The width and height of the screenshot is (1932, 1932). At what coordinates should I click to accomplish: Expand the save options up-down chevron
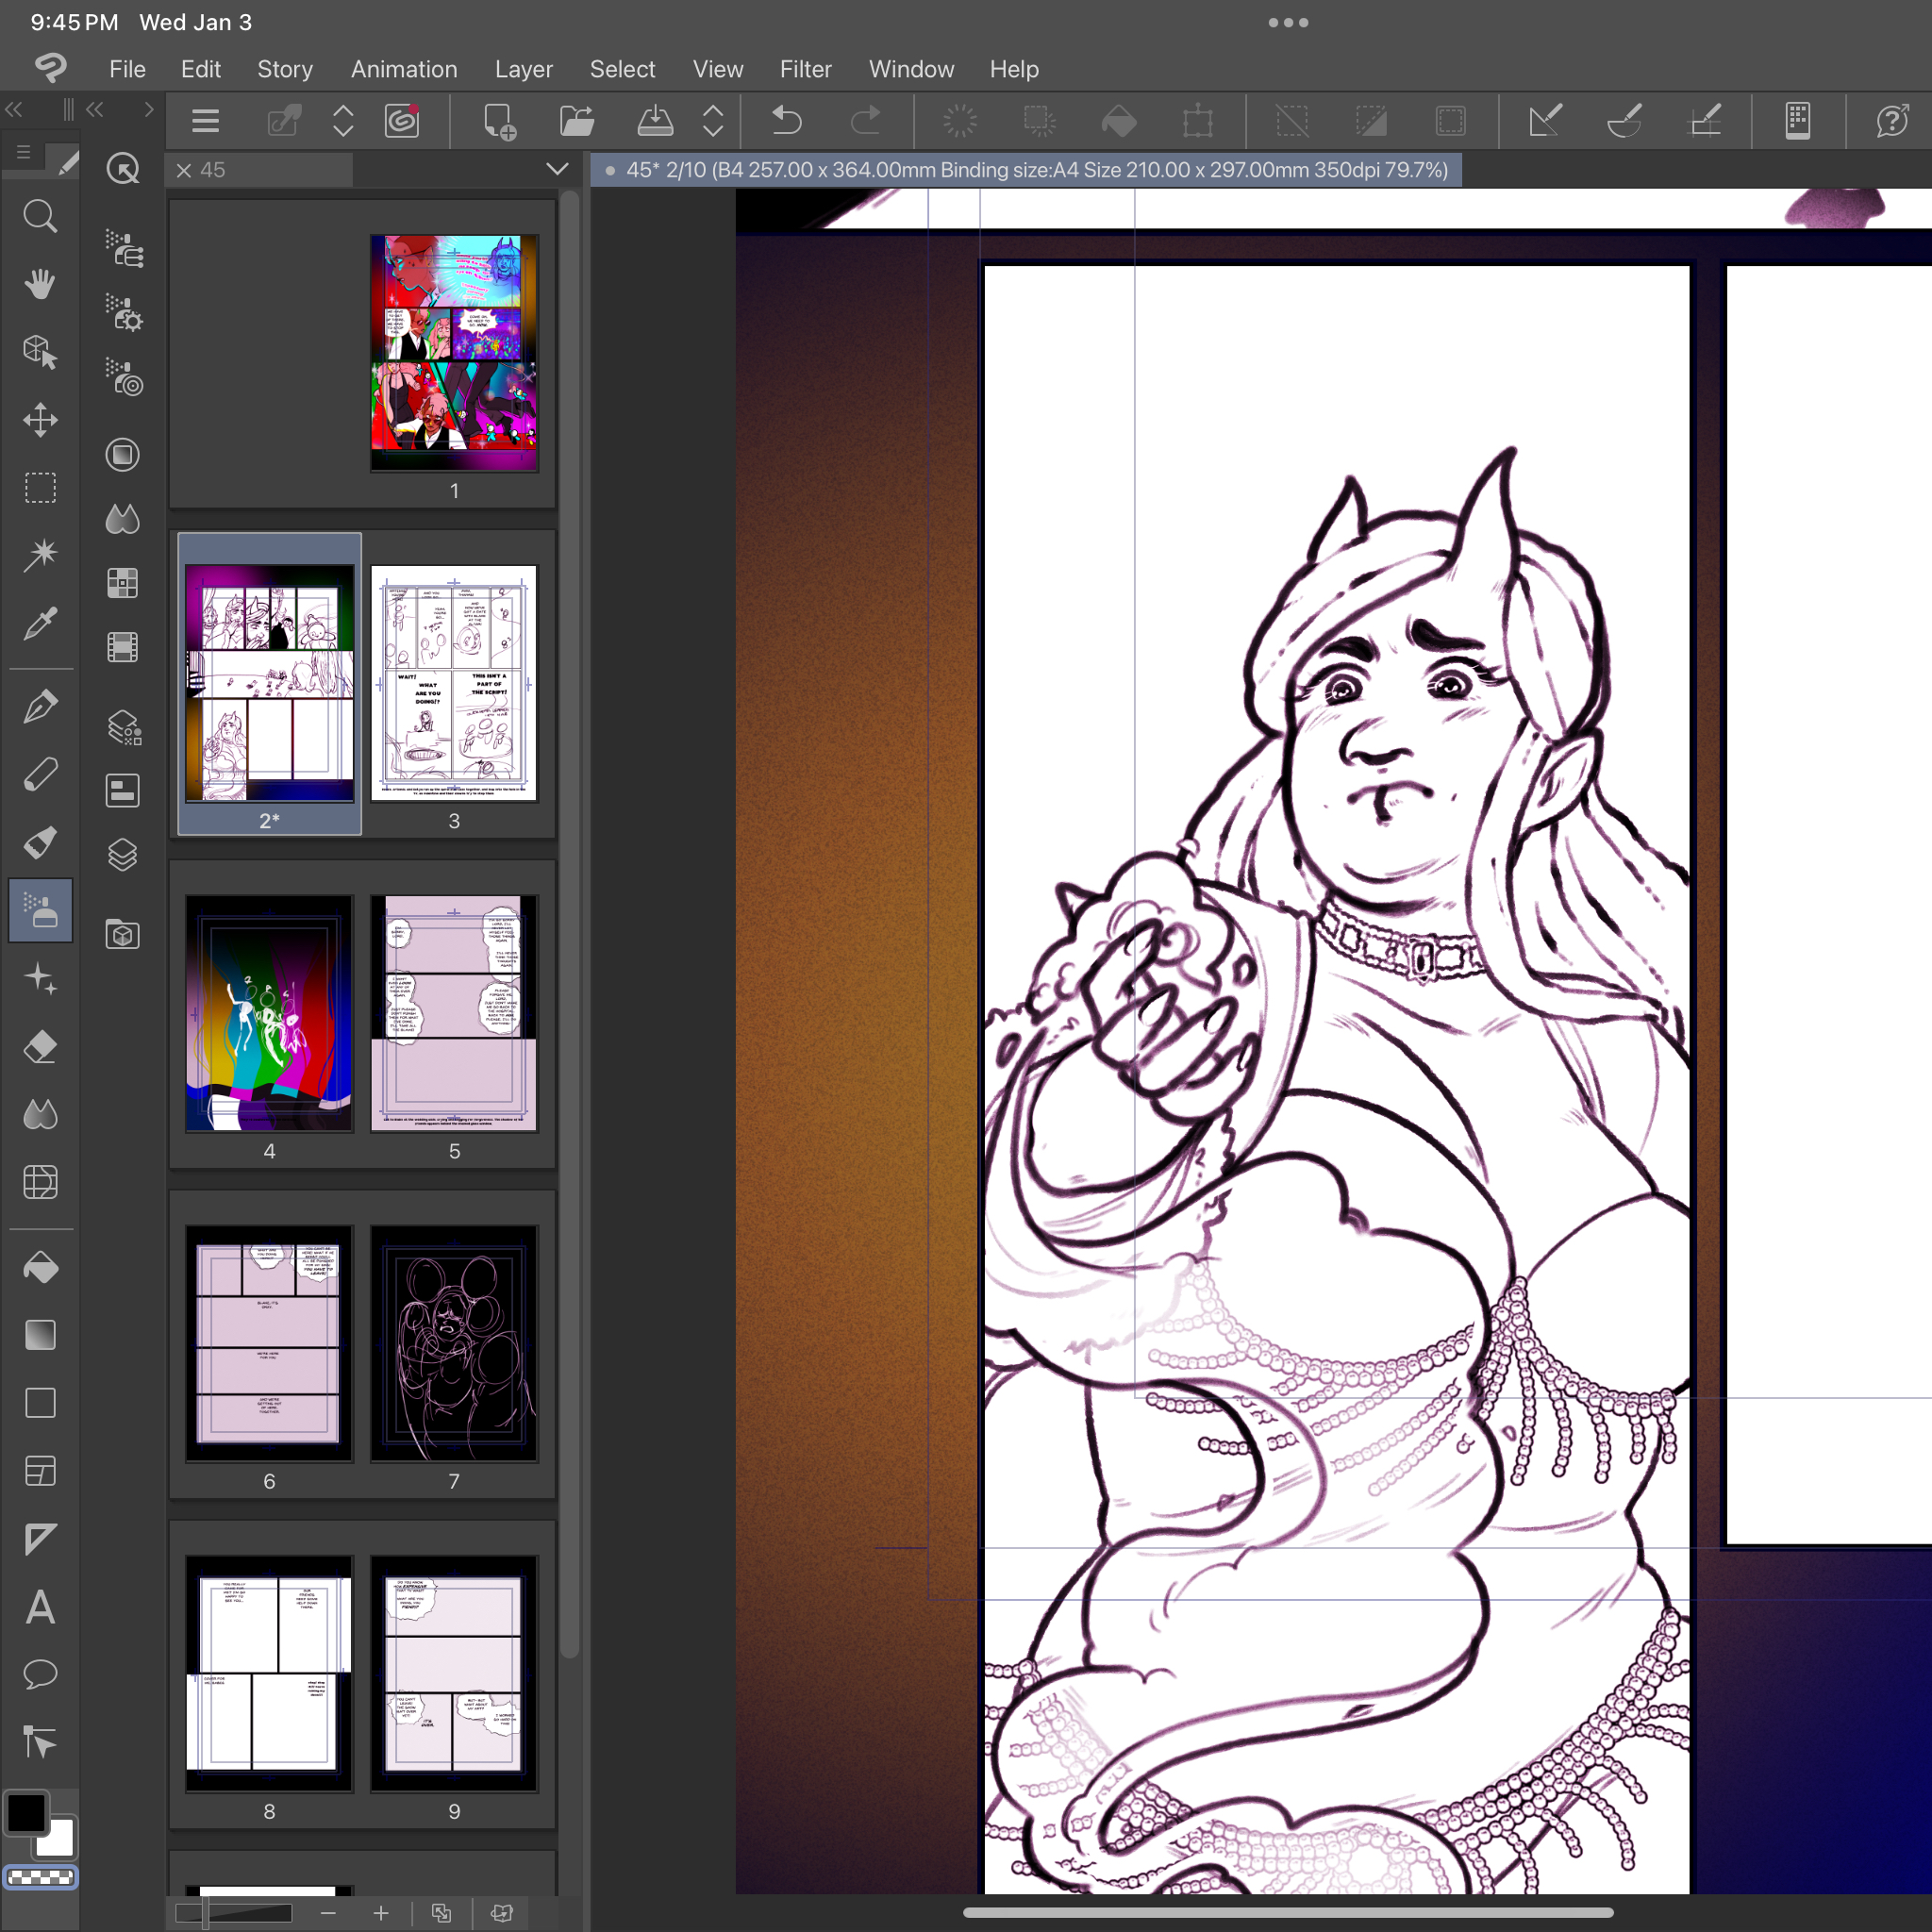click(712, 121)
